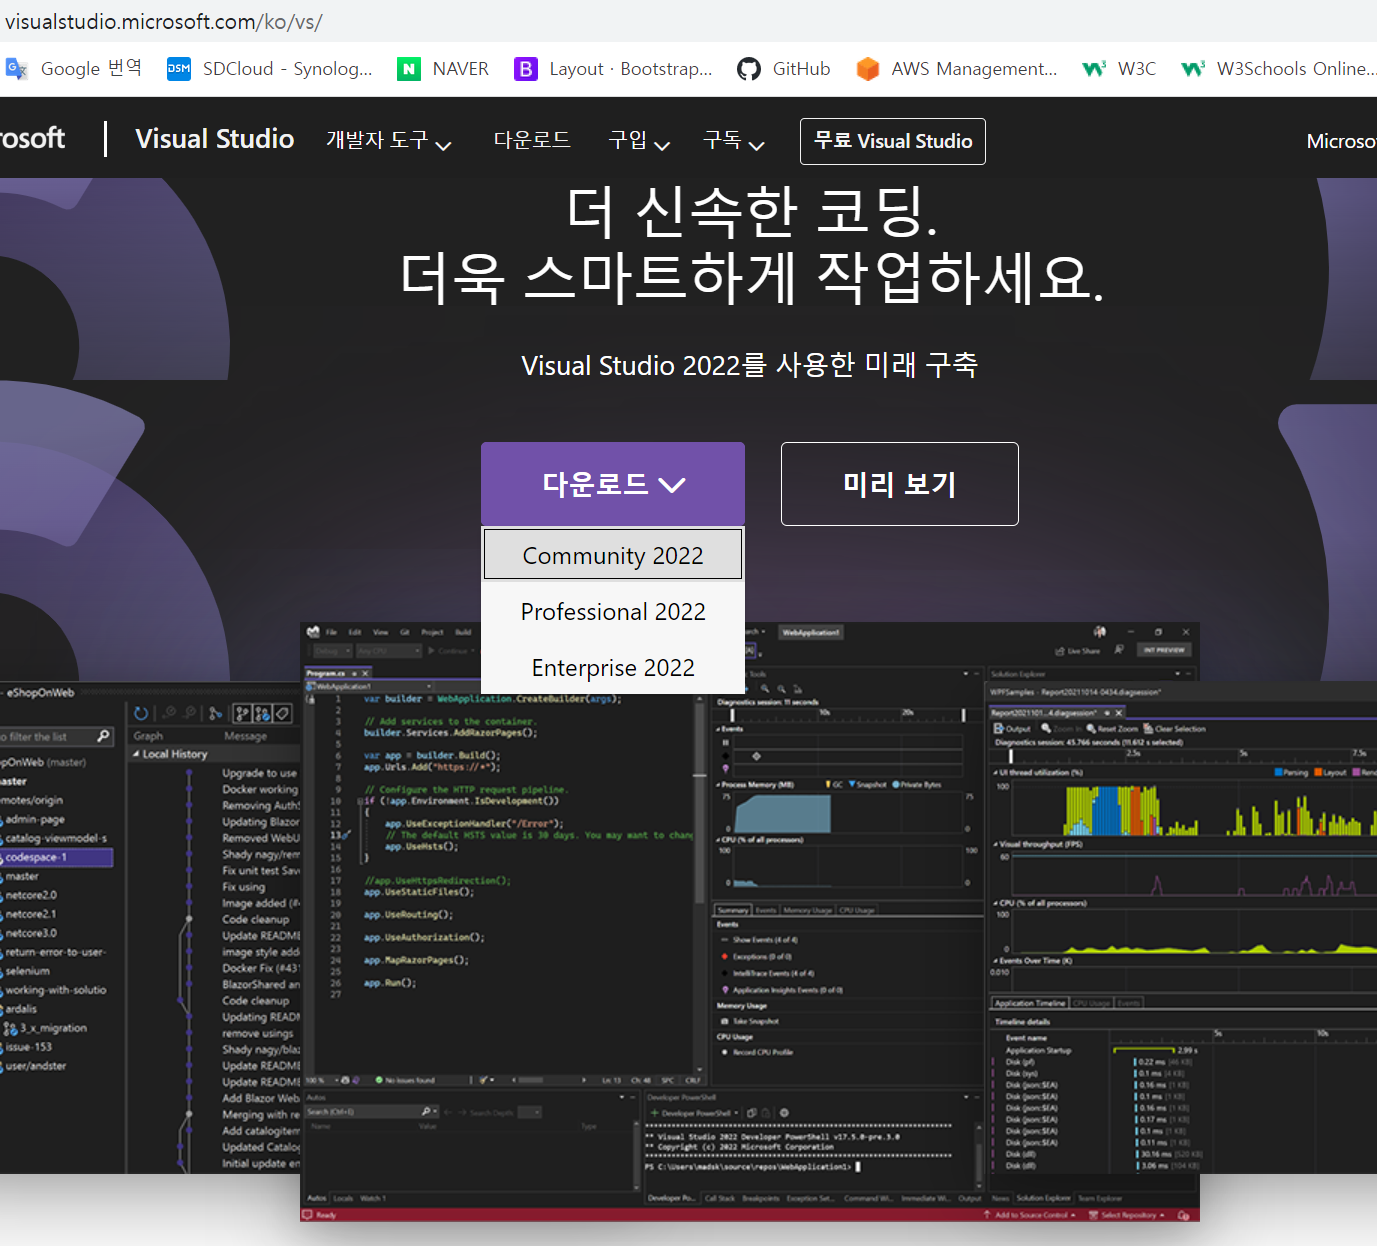This screenshot has height=1246, width=1377.
Task: Open the NAVER bookmark icon
Action: (x=409, y=69)
